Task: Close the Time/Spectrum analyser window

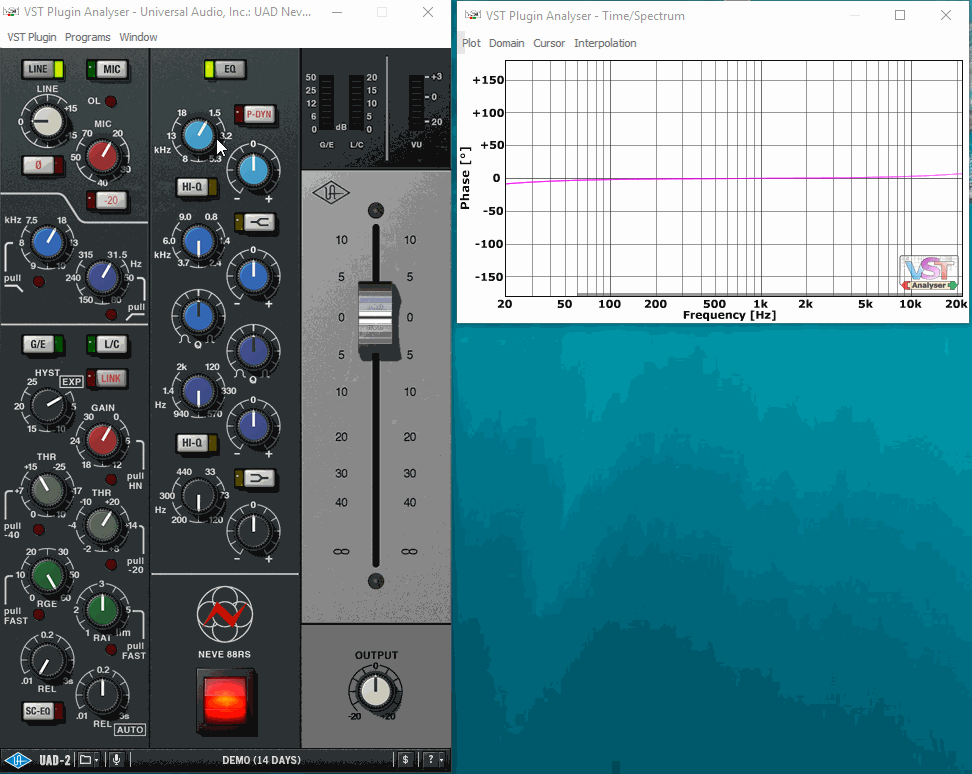Action: pyautogui.click(x=945, y=15)
